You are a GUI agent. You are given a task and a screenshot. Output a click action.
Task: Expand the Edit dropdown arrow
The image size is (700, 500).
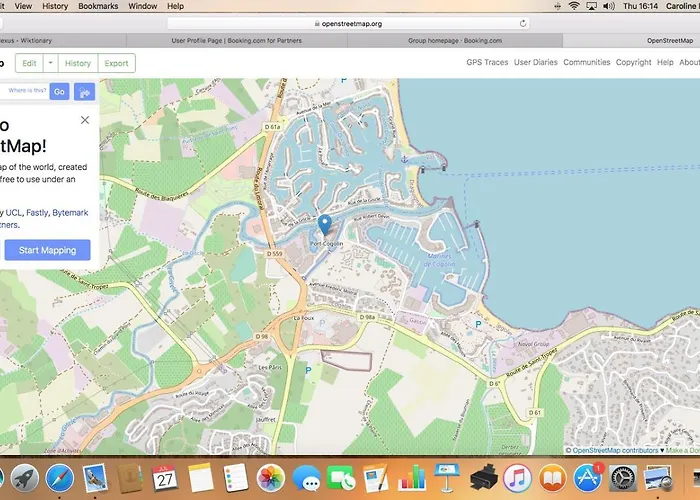pyautogui.click(x=50, y=63)
